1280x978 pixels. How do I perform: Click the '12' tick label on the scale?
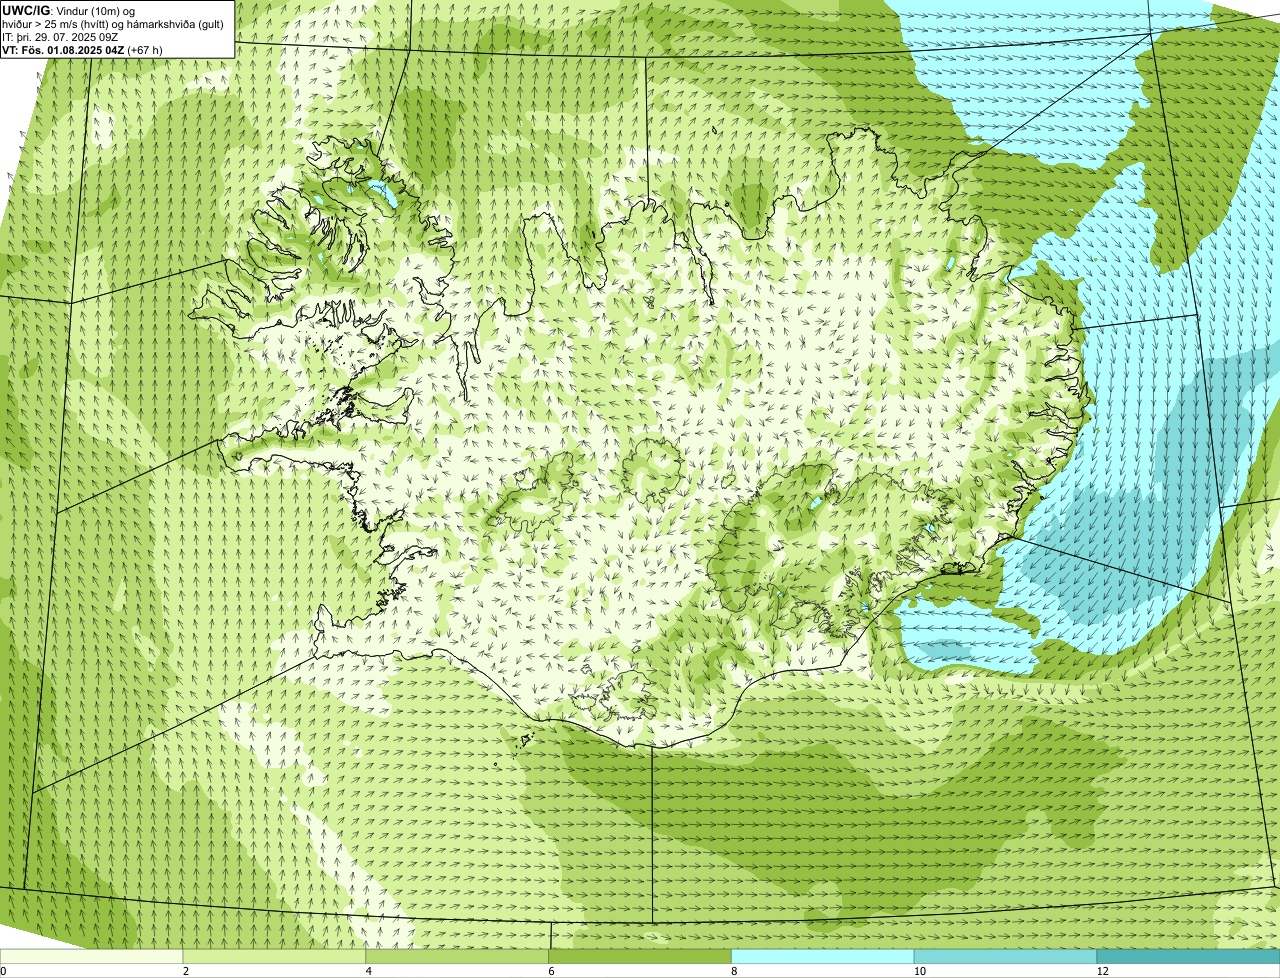1102,971
